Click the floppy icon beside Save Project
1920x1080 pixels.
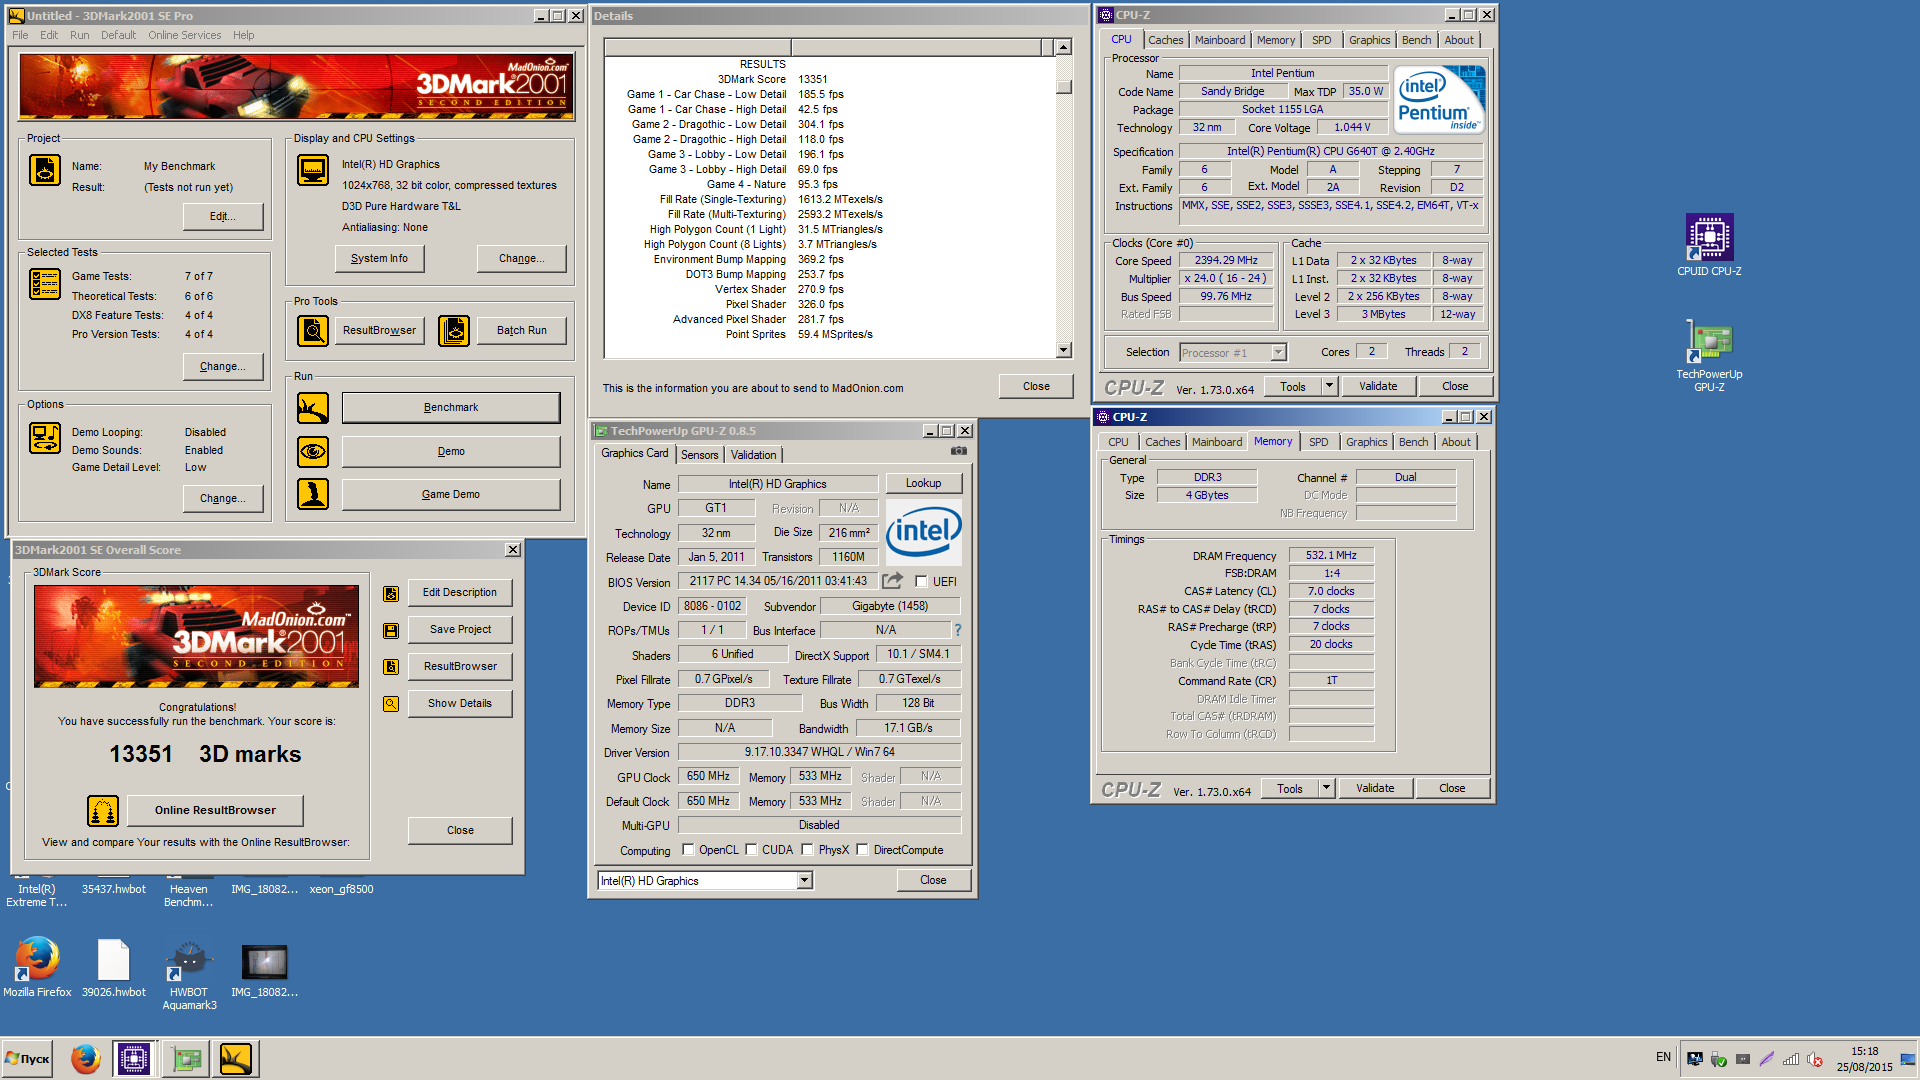pyautogui.click(x=391, y=631)
